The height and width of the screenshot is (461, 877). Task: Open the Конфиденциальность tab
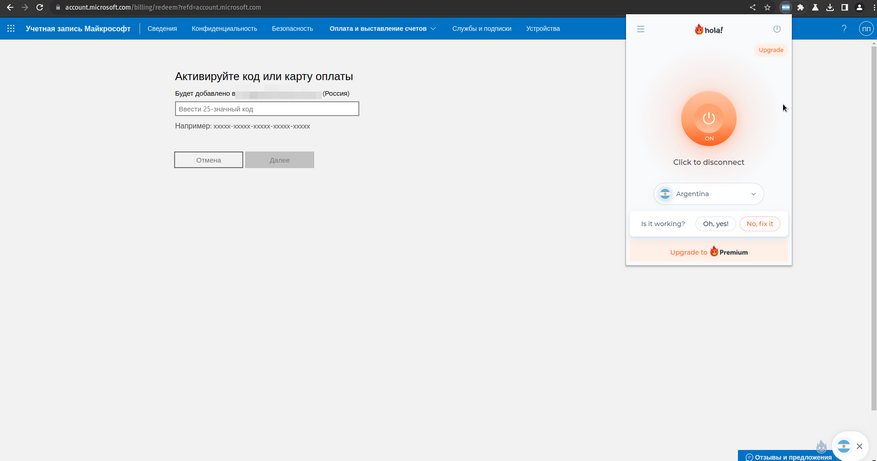click(x=224, y=29)
